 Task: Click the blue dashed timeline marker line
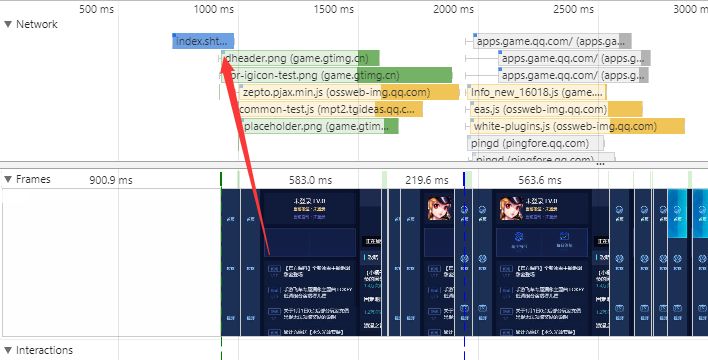[464, 266]
